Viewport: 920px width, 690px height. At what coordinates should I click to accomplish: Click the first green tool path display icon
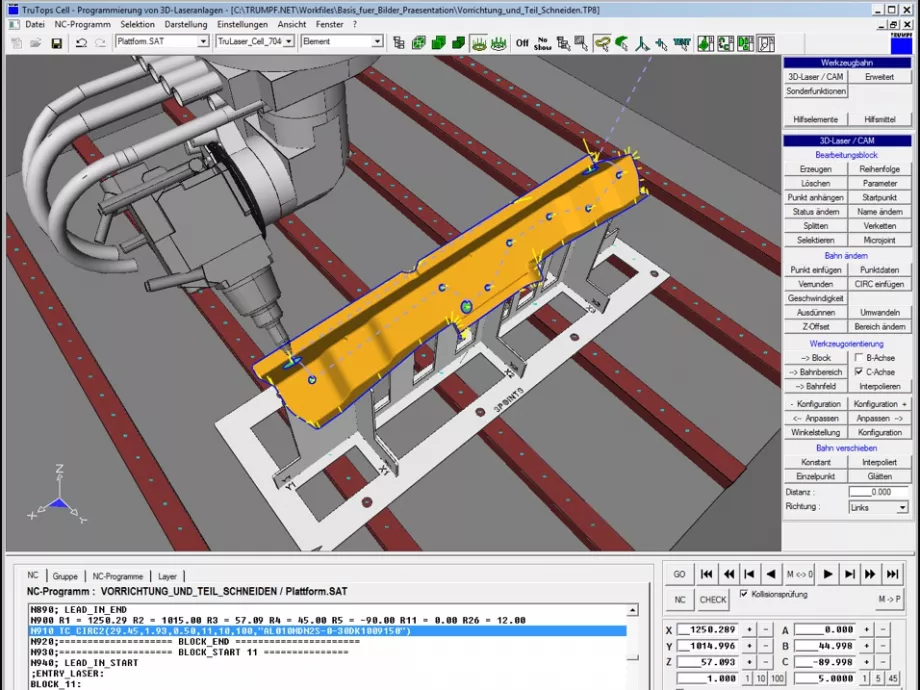tap(479, 43)
